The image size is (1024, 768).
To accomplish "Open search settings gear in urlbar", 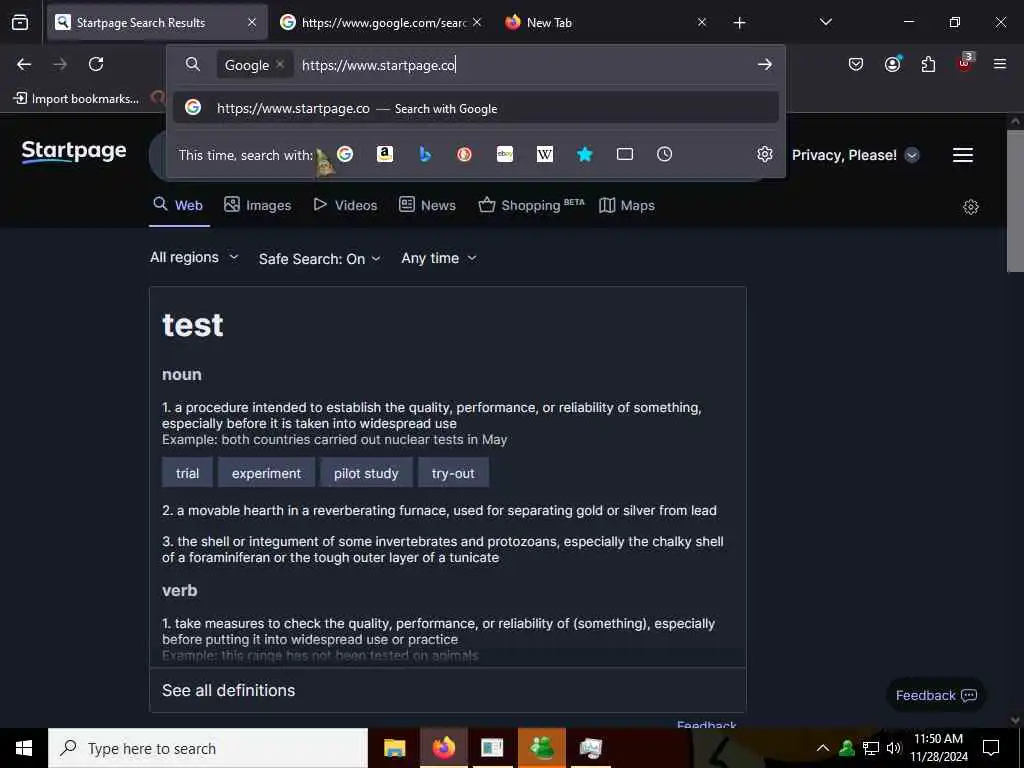I will (765, 154).
